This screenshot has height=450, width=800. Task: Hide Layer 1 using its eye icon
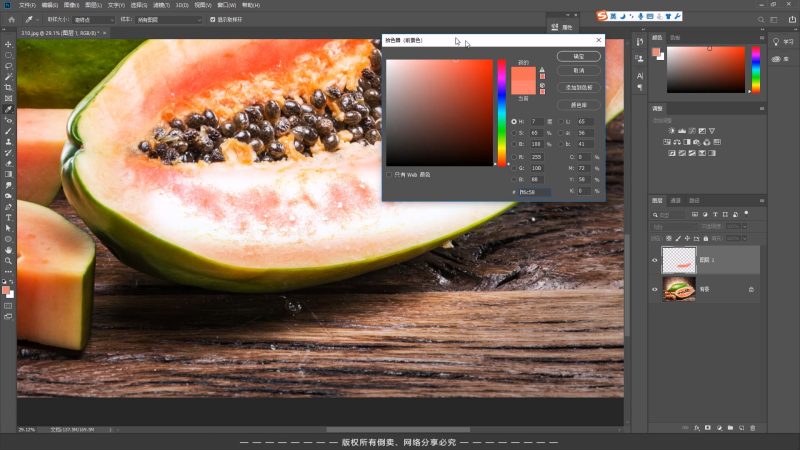click(x=655, y=260)
